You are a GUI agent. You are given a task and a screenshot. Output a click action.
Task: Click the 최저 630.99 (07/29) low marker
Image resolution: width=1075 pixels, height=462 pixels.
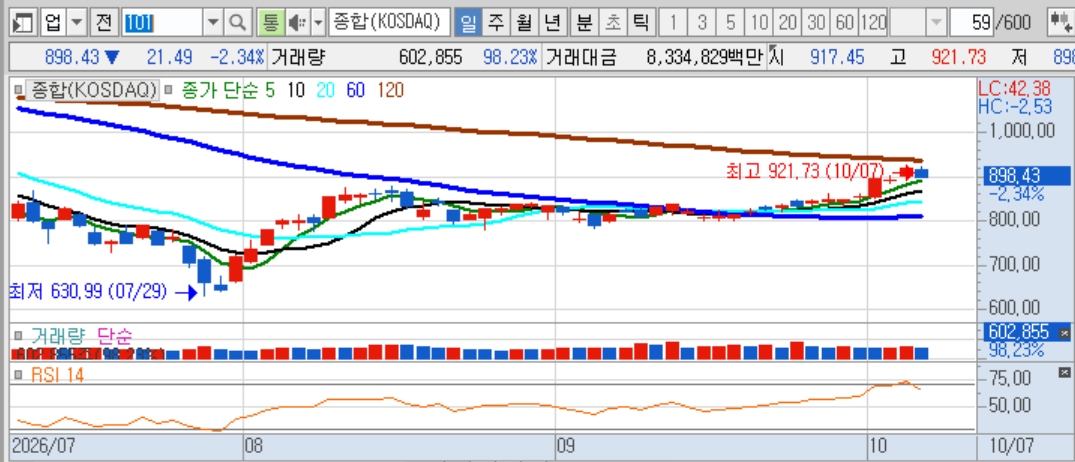[88, 292]
